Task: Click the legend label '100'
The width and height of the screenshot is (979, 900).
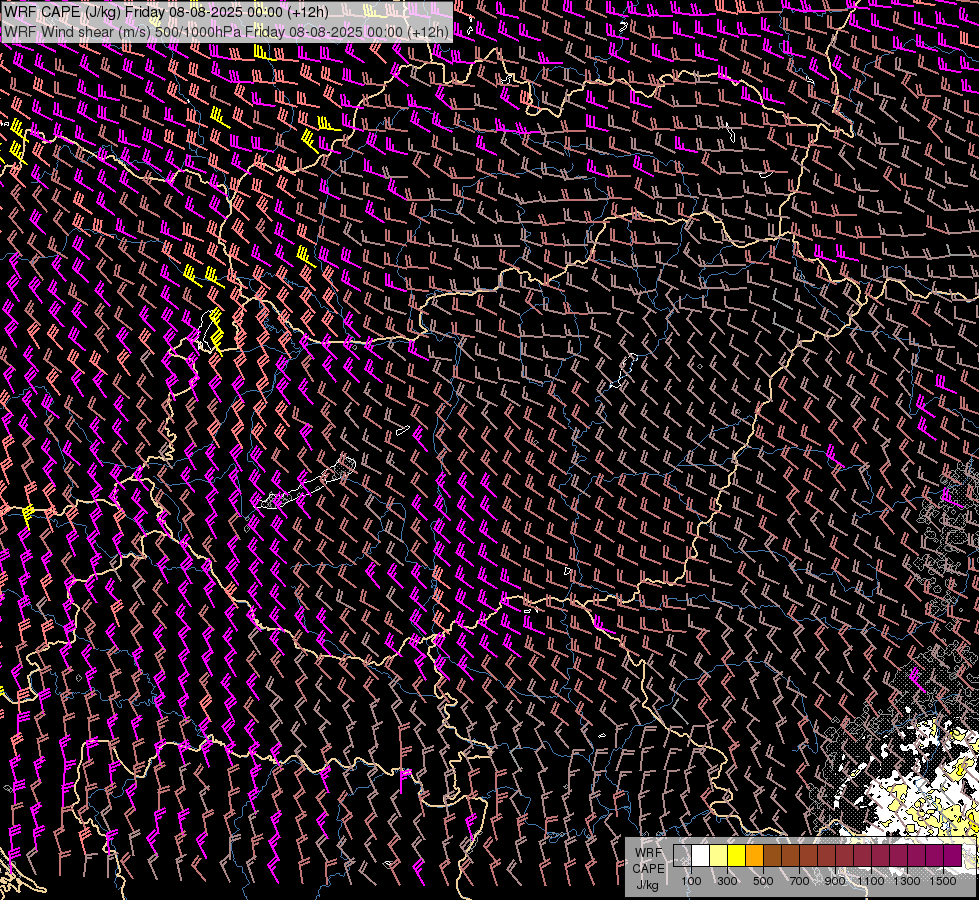Action: pyautogui.click(x=691, y=881)
